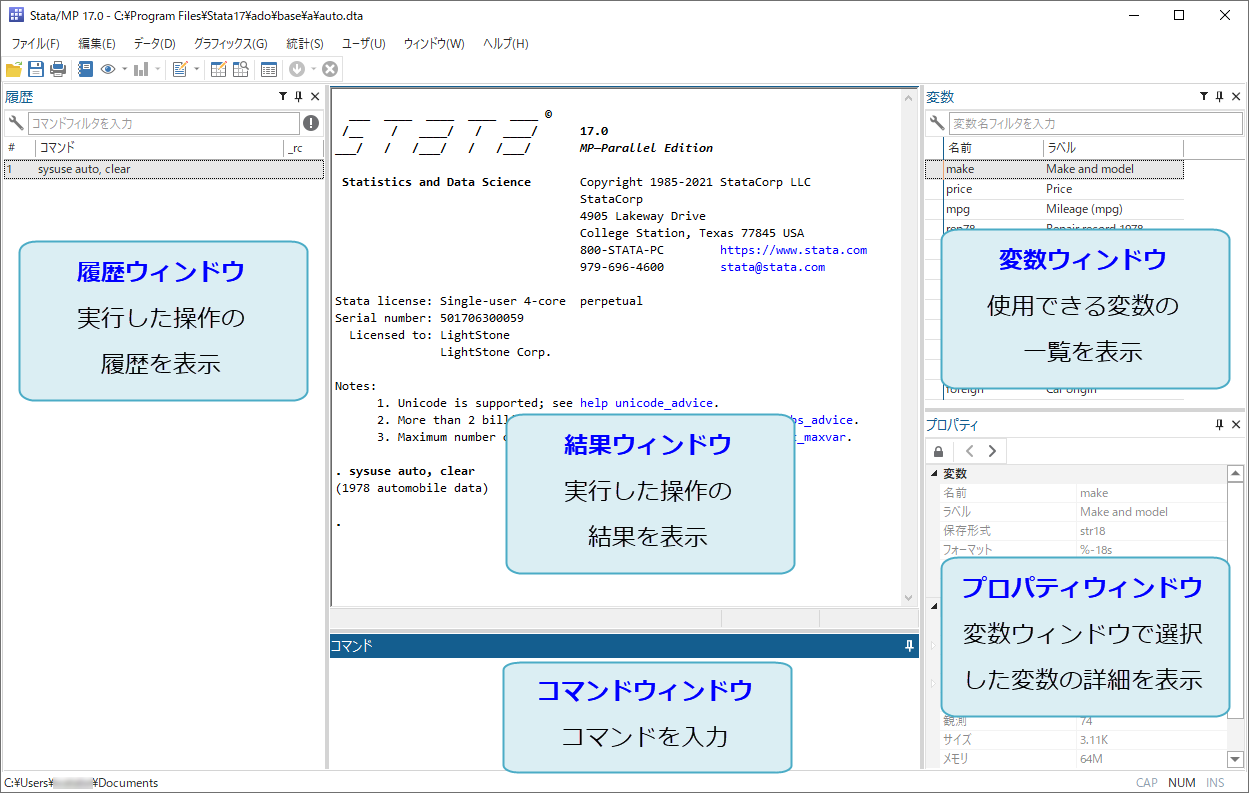Viewport: 1249px width, 793px height.
Task: Go to previous variable in プロパティ
Action: pyautogui.click(x=970, y=451)
